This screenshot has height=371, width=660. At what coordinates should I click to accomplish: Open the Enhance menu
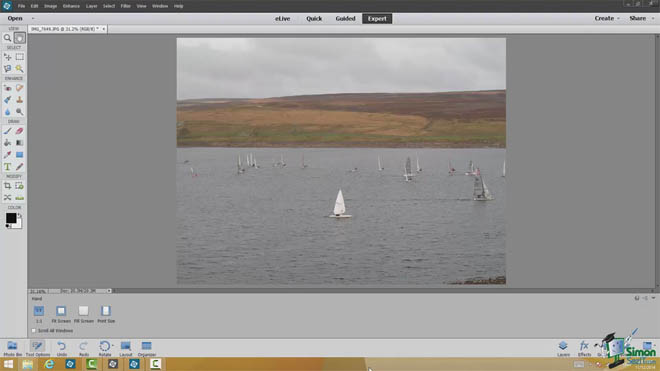coord(71,6)
